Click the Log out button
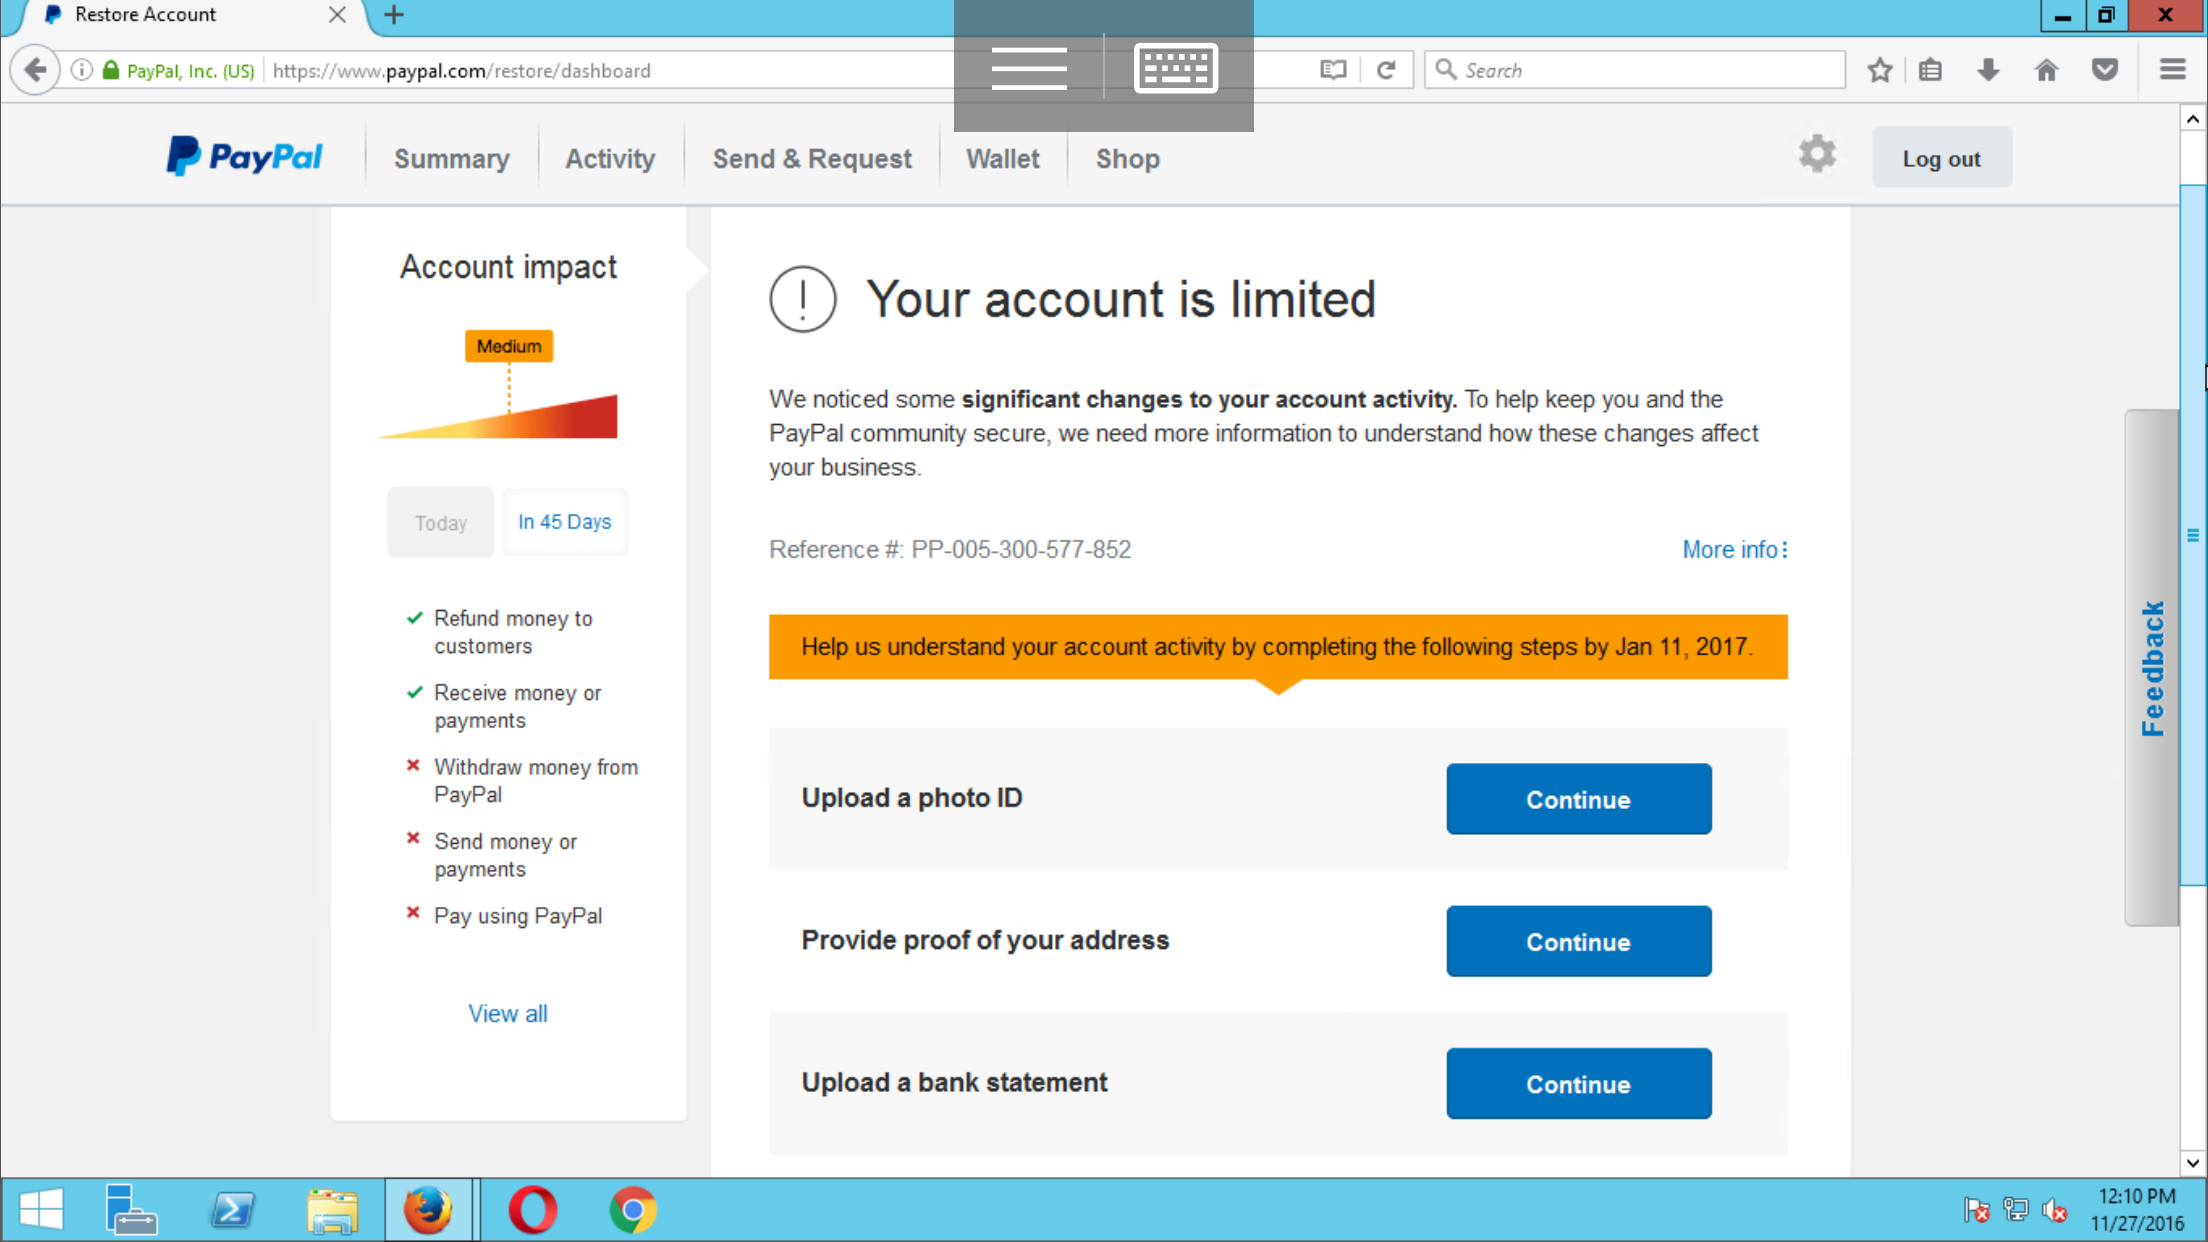Screen dimensions: 2208x1242 [x=1941, y=159]
